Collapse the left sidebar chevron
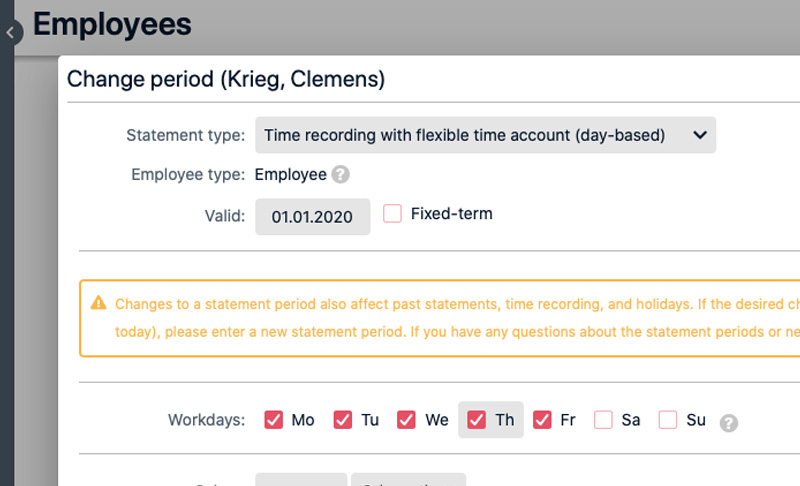800x486 pixels. coord(10,33)
